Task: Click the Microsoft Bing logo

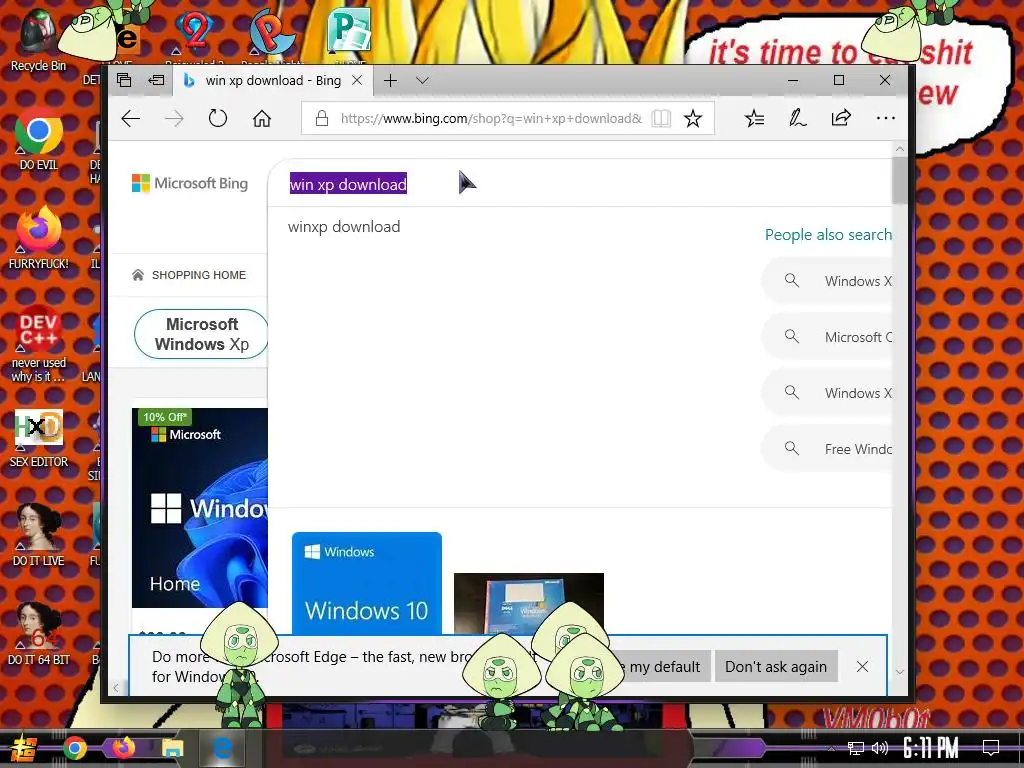Action: 190,184
